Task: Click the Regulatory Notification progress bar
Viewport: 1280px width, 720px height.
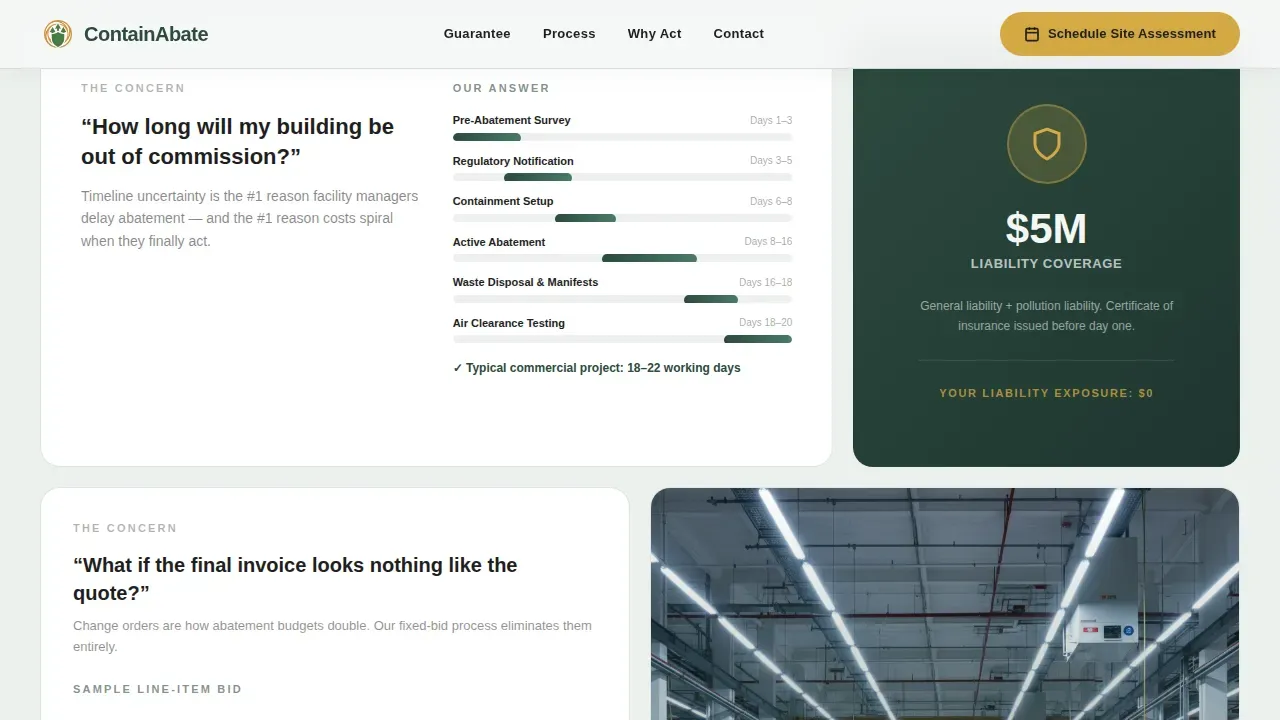Action: point(622,177)
